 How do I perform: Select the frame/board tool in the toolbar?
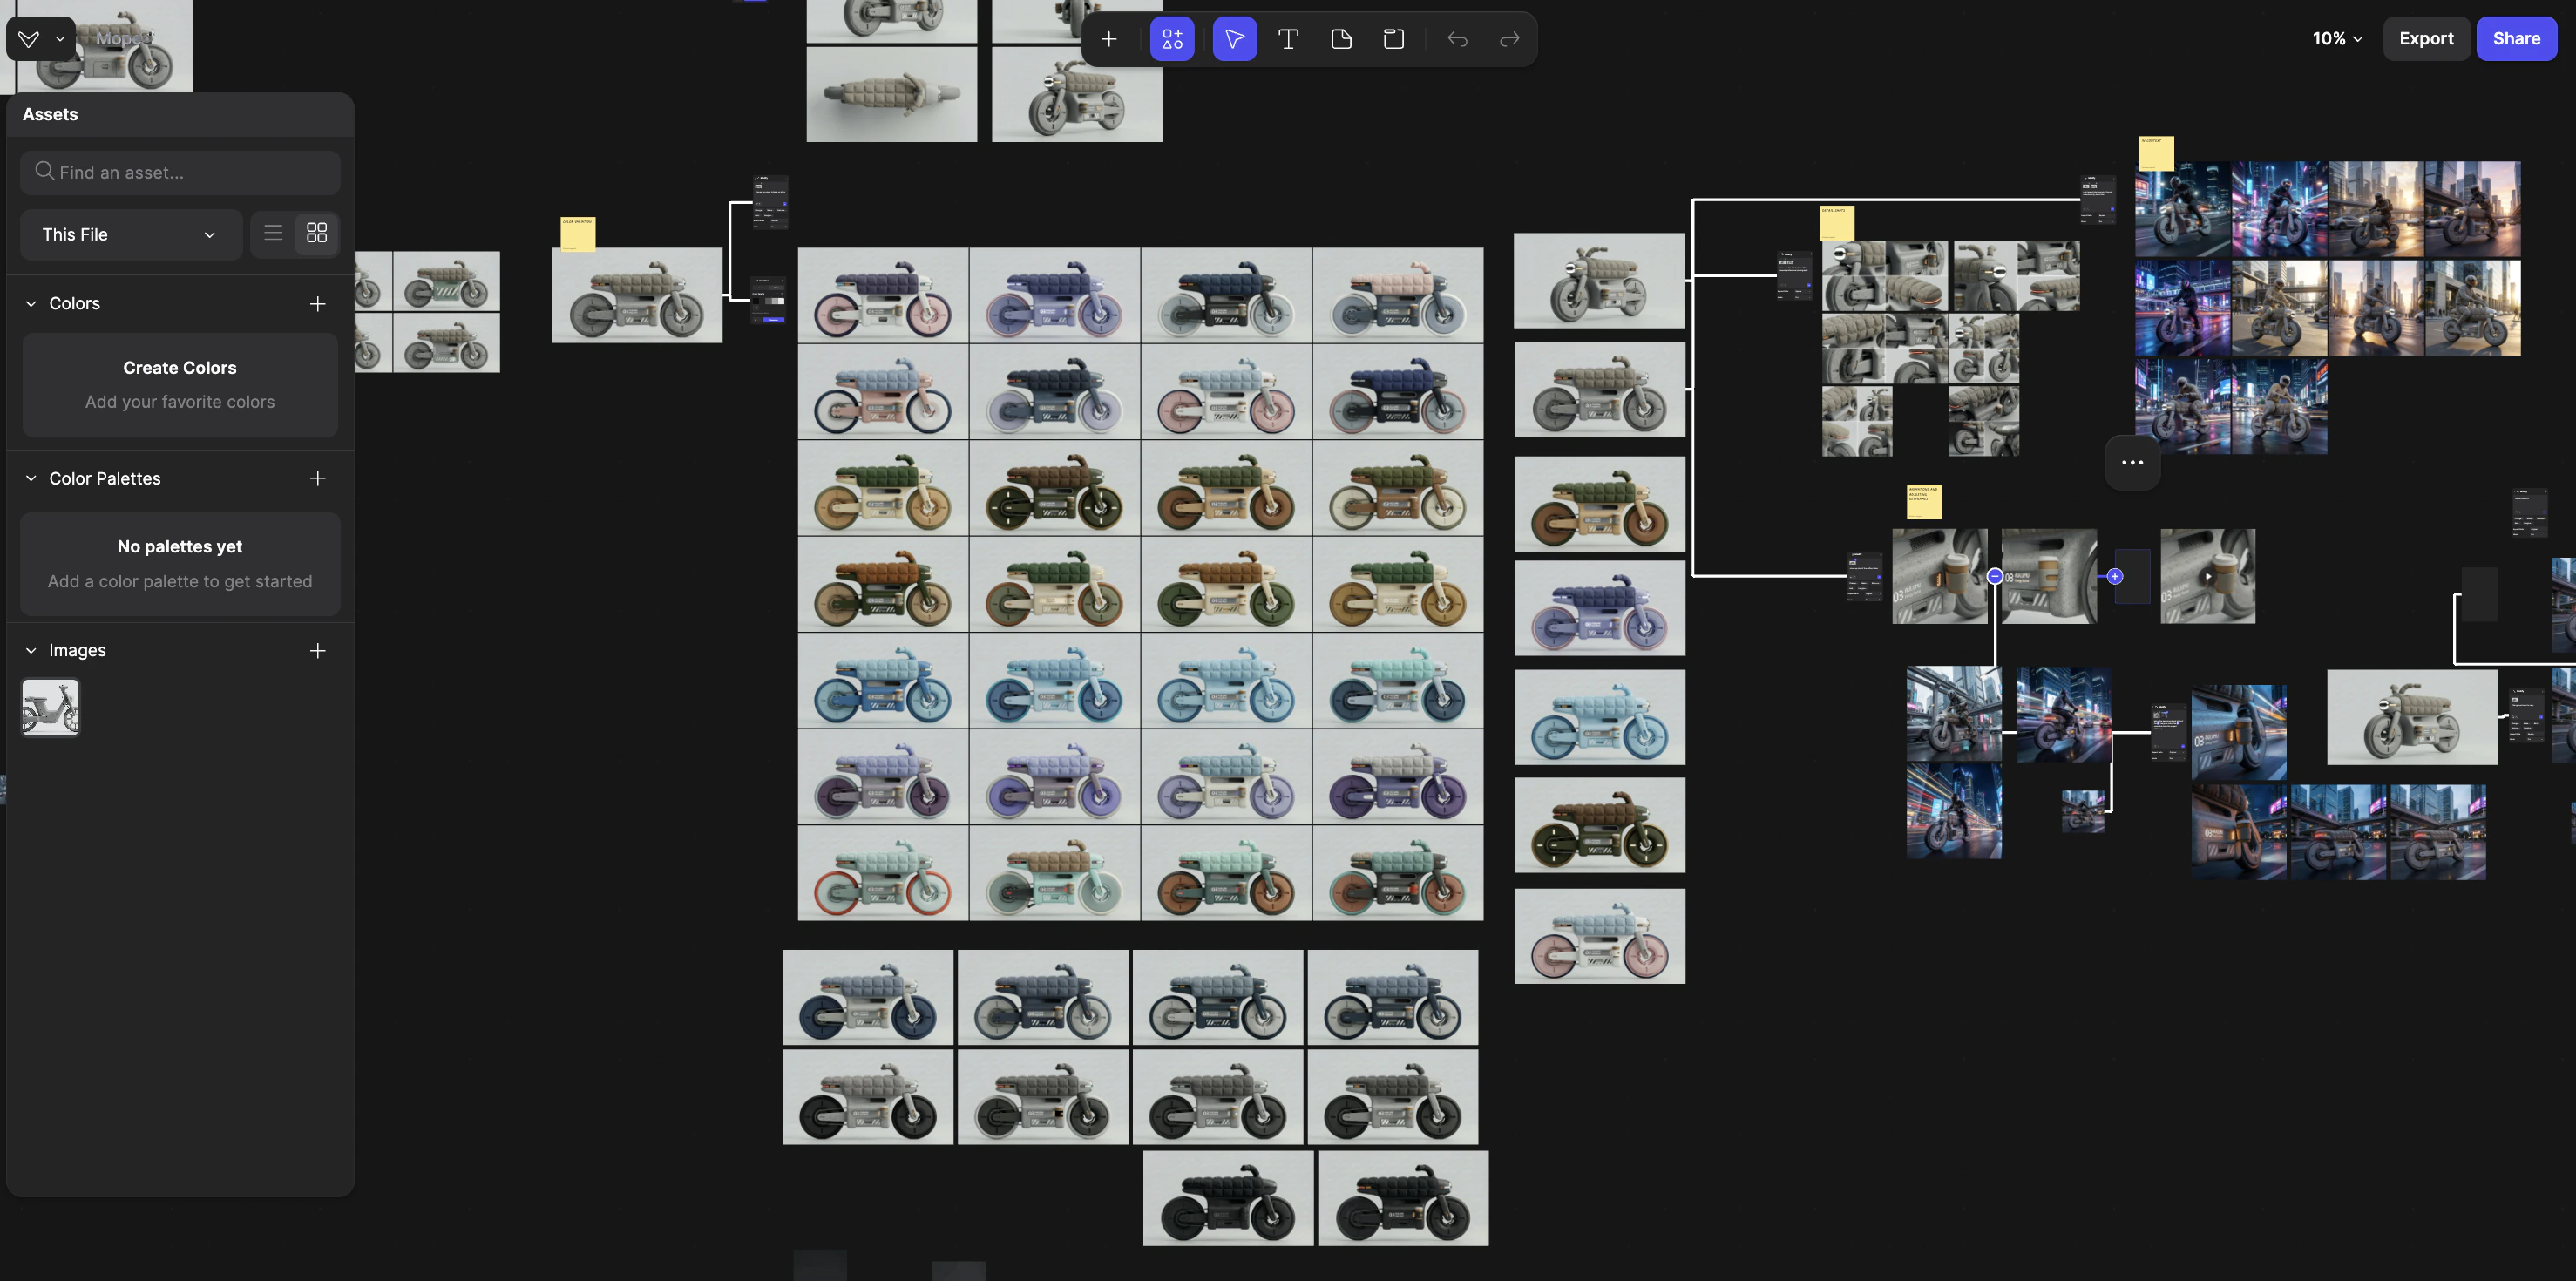pos(1393,38)
